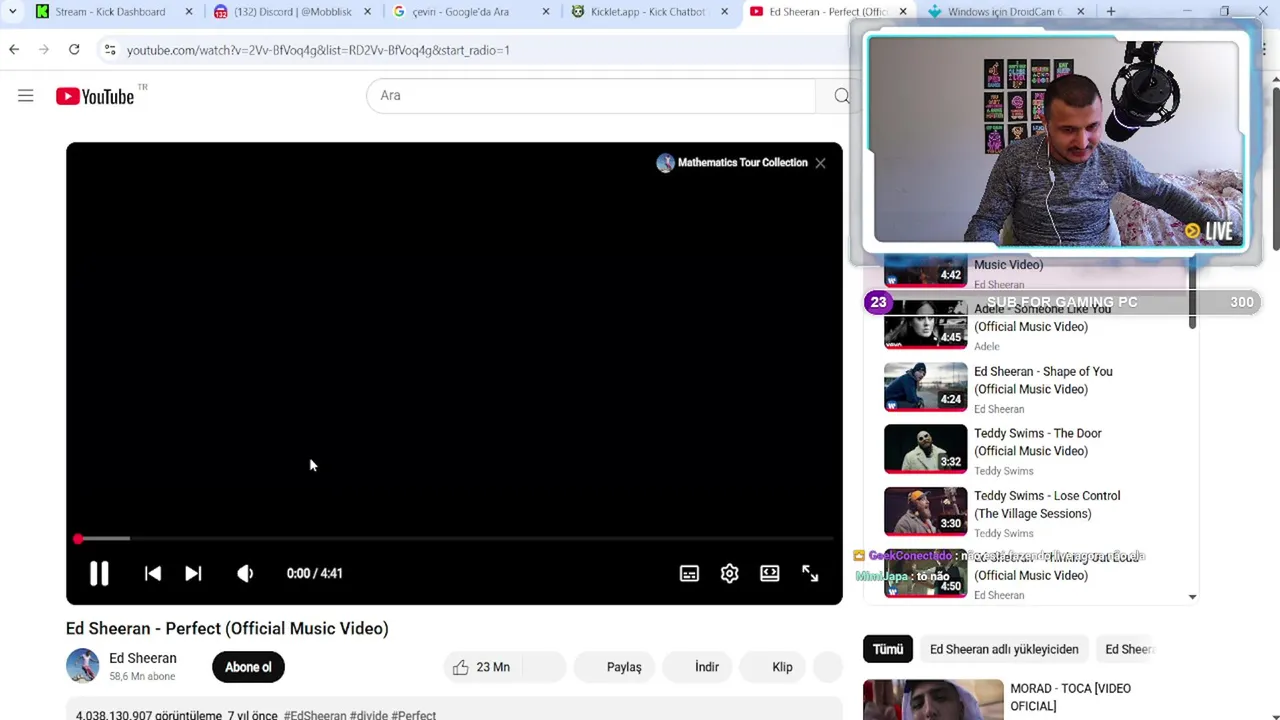Play Teddy Swims The Door thumbnail
Viewport: 1280px width, 720px height.
coord(925,449)
